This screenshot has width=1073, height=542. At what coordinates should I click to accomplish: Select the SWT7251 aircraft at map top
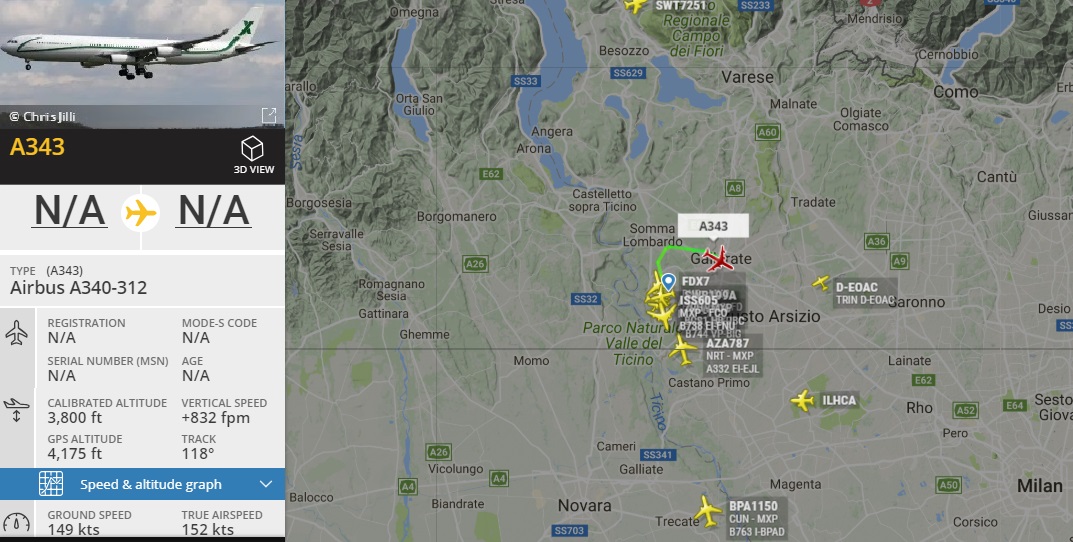[x=636, y=5]
